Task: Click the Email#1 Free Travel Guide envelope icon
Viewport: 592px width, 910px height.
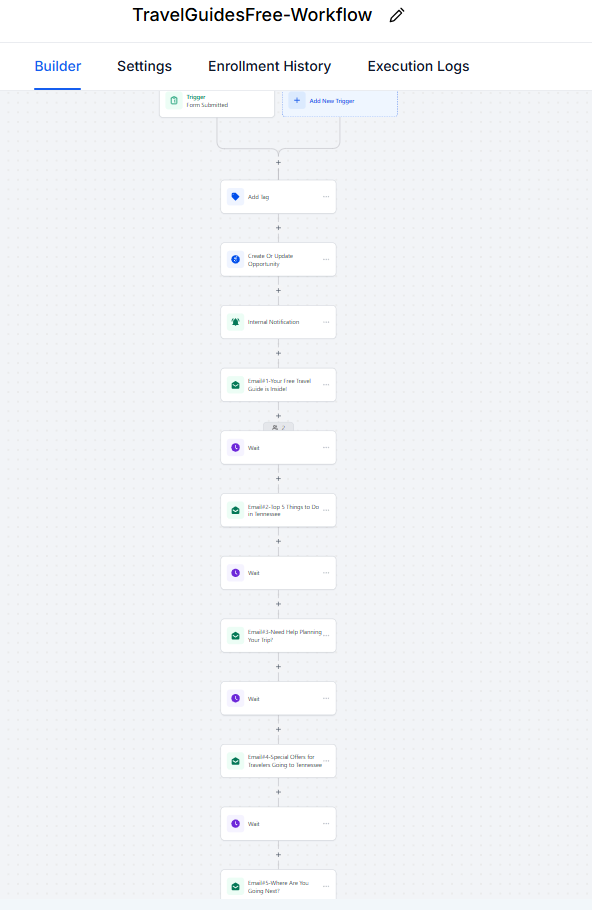Action: [236, 385]
